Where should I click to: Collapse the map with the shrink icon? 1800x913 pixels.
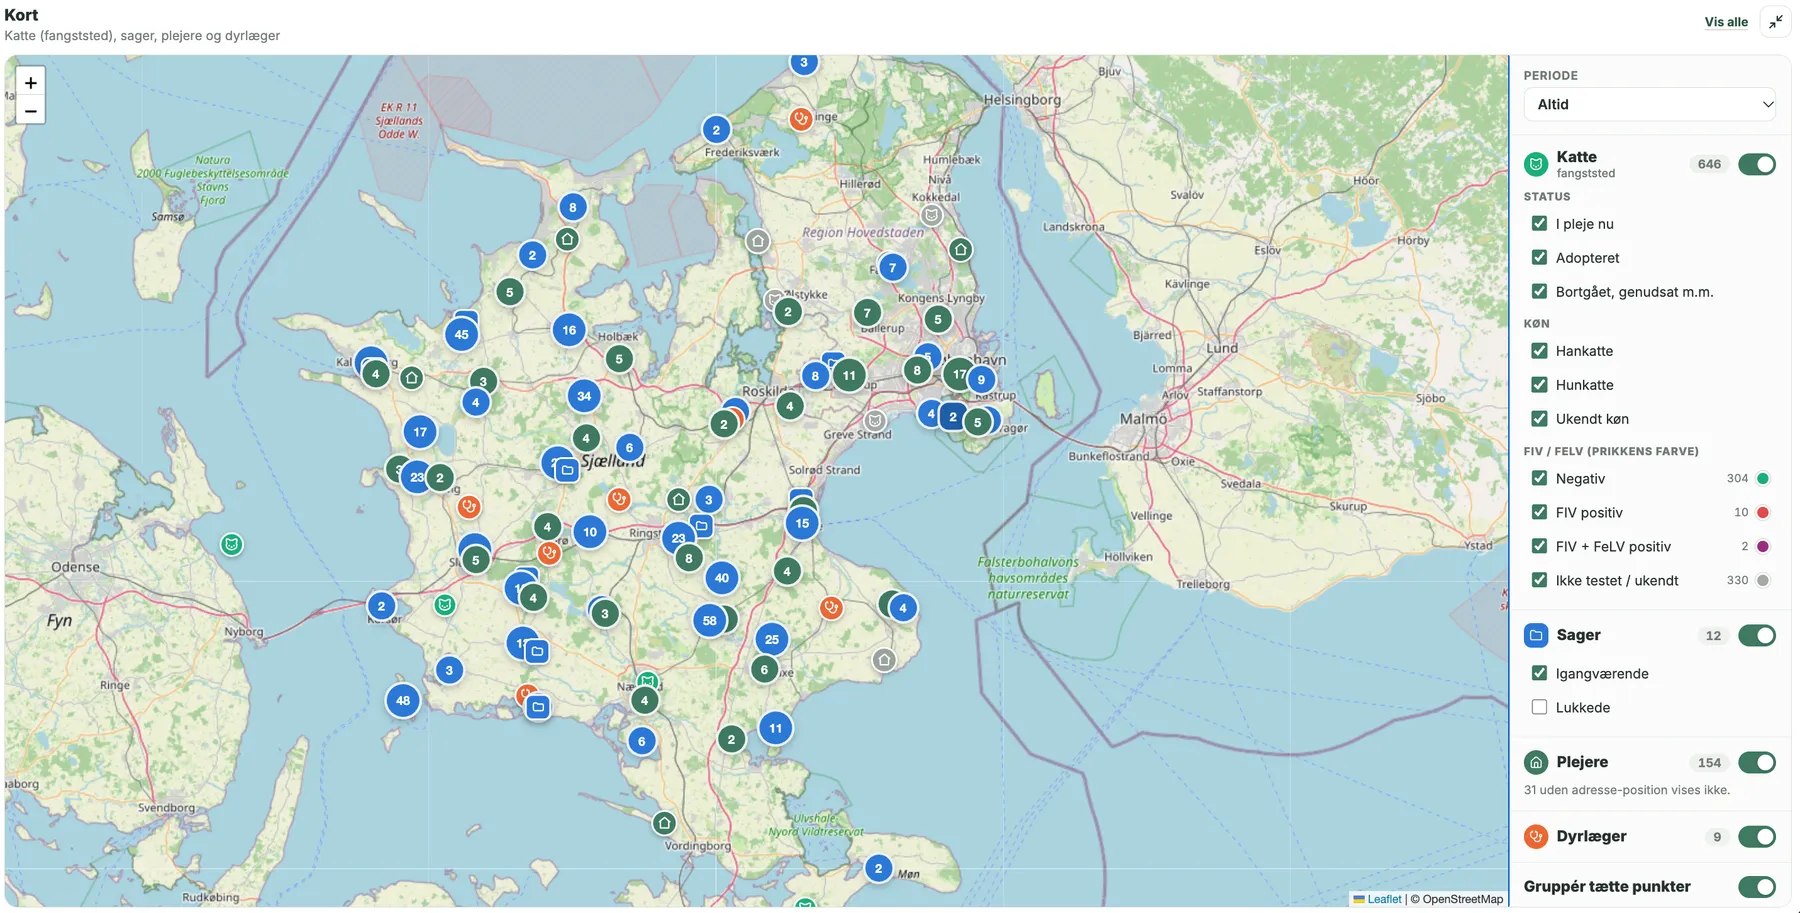tap(1775, 22)
